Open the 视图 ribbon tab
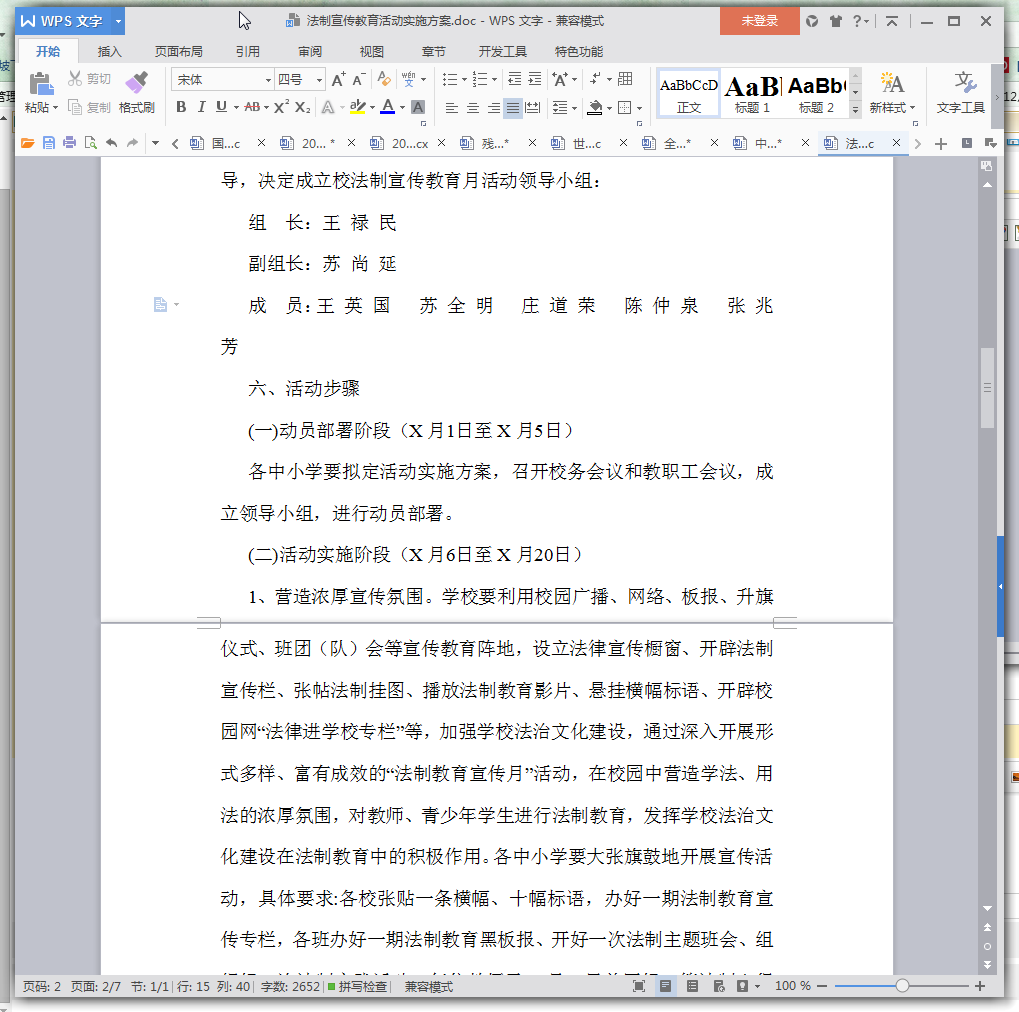This screenshot has height=1012, width=1019. (372, 51)
